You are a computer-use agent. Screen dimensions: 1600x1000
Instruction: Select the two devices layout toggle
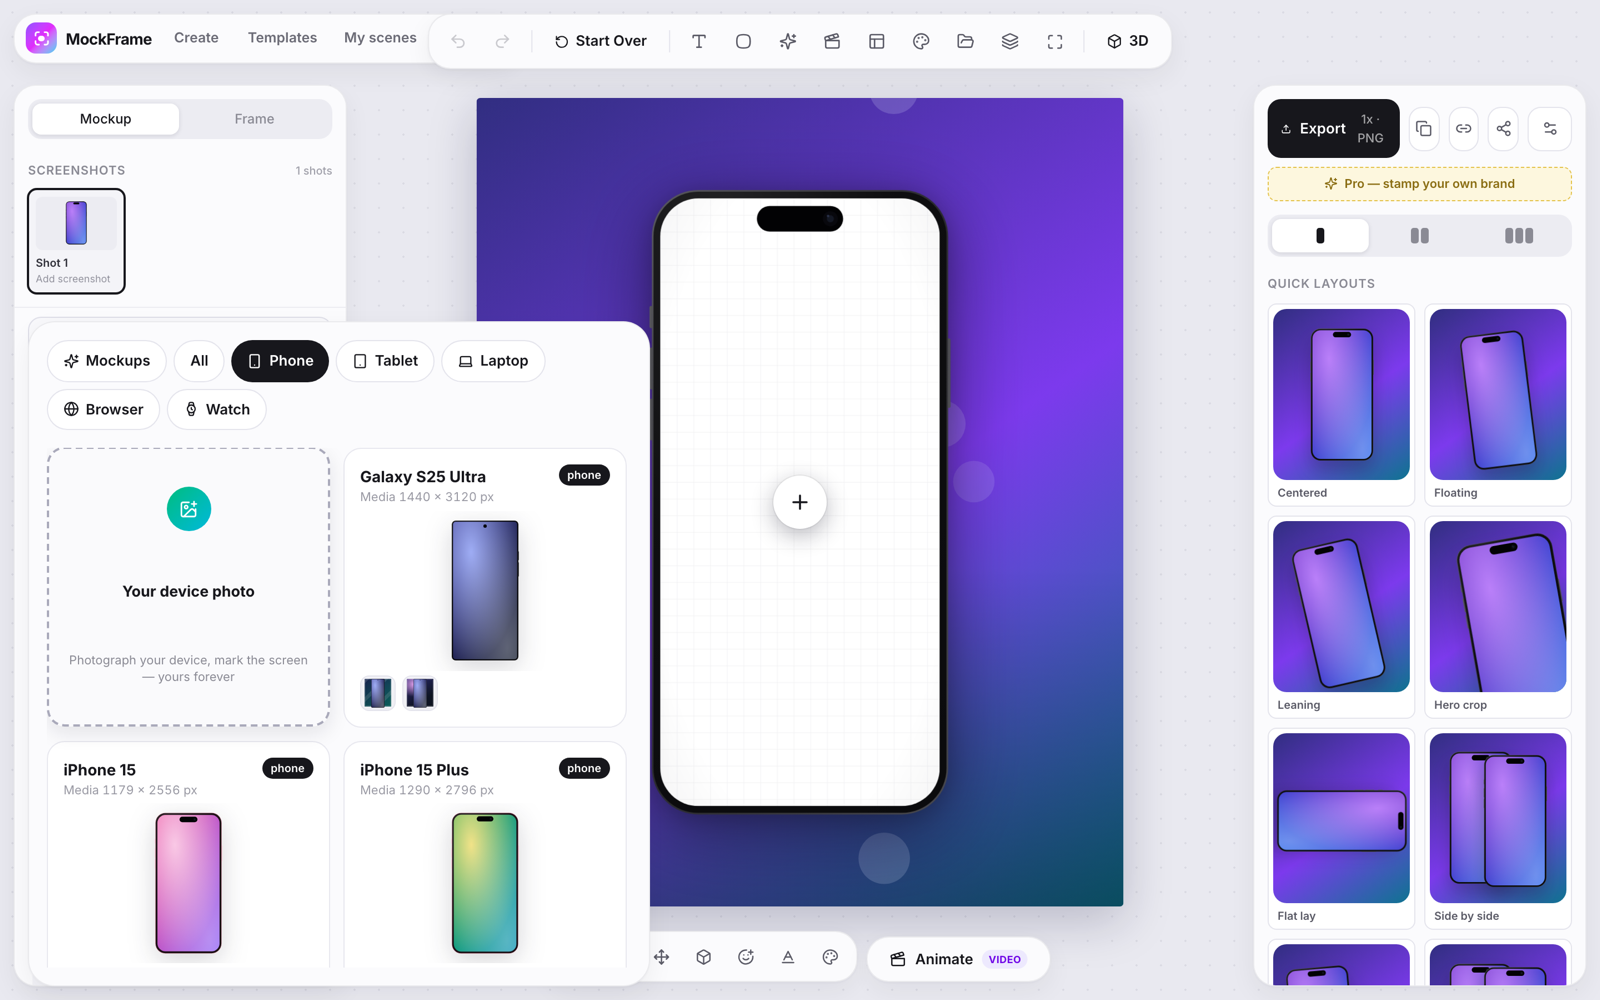click(1419, 236)
